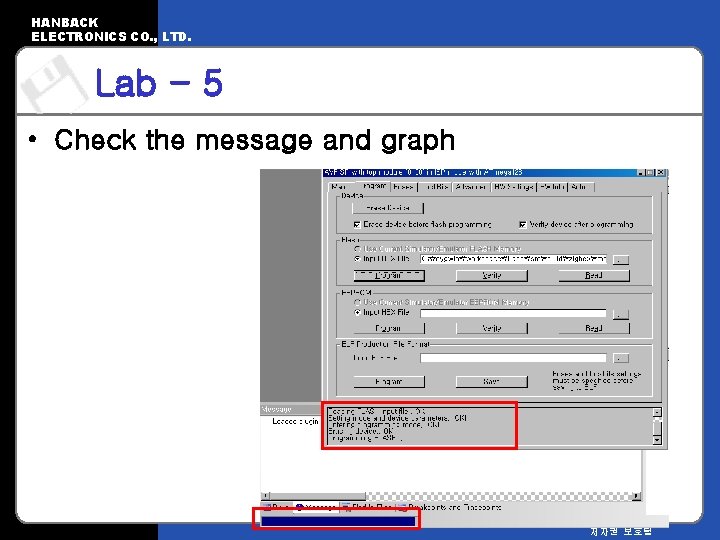720x540 pixels.
Task: Select the Message tab icon at bottom
Action: 300,507
